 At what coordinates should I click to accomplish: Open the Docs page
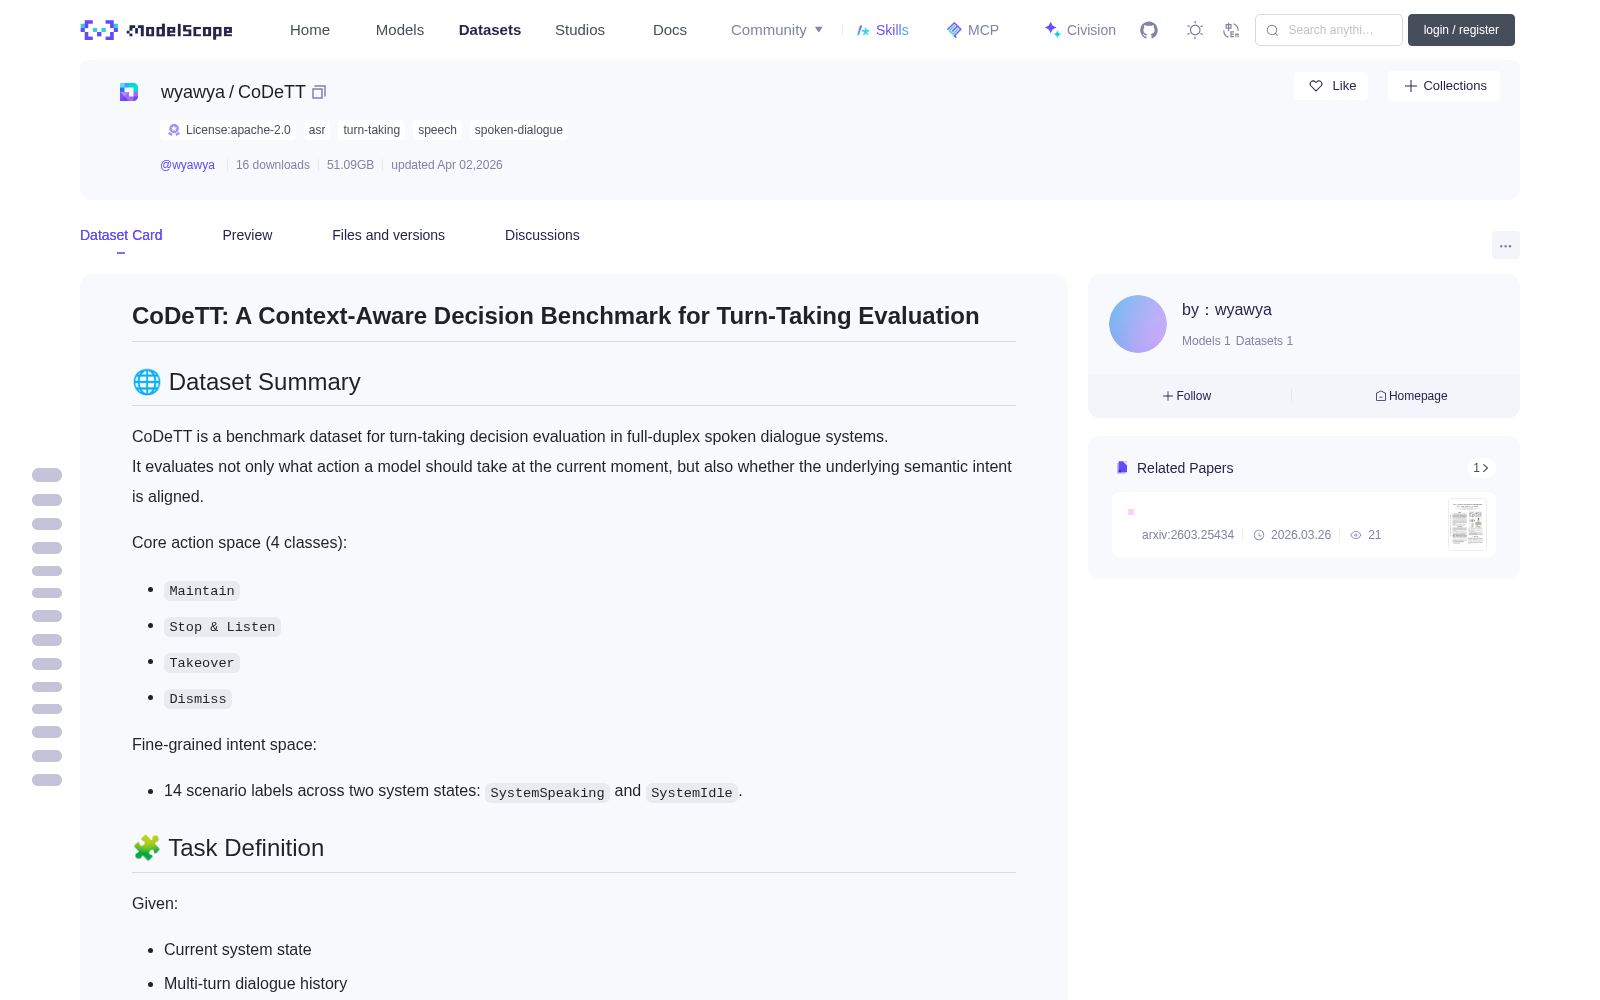pyautogui.click(x=670, y=30)
